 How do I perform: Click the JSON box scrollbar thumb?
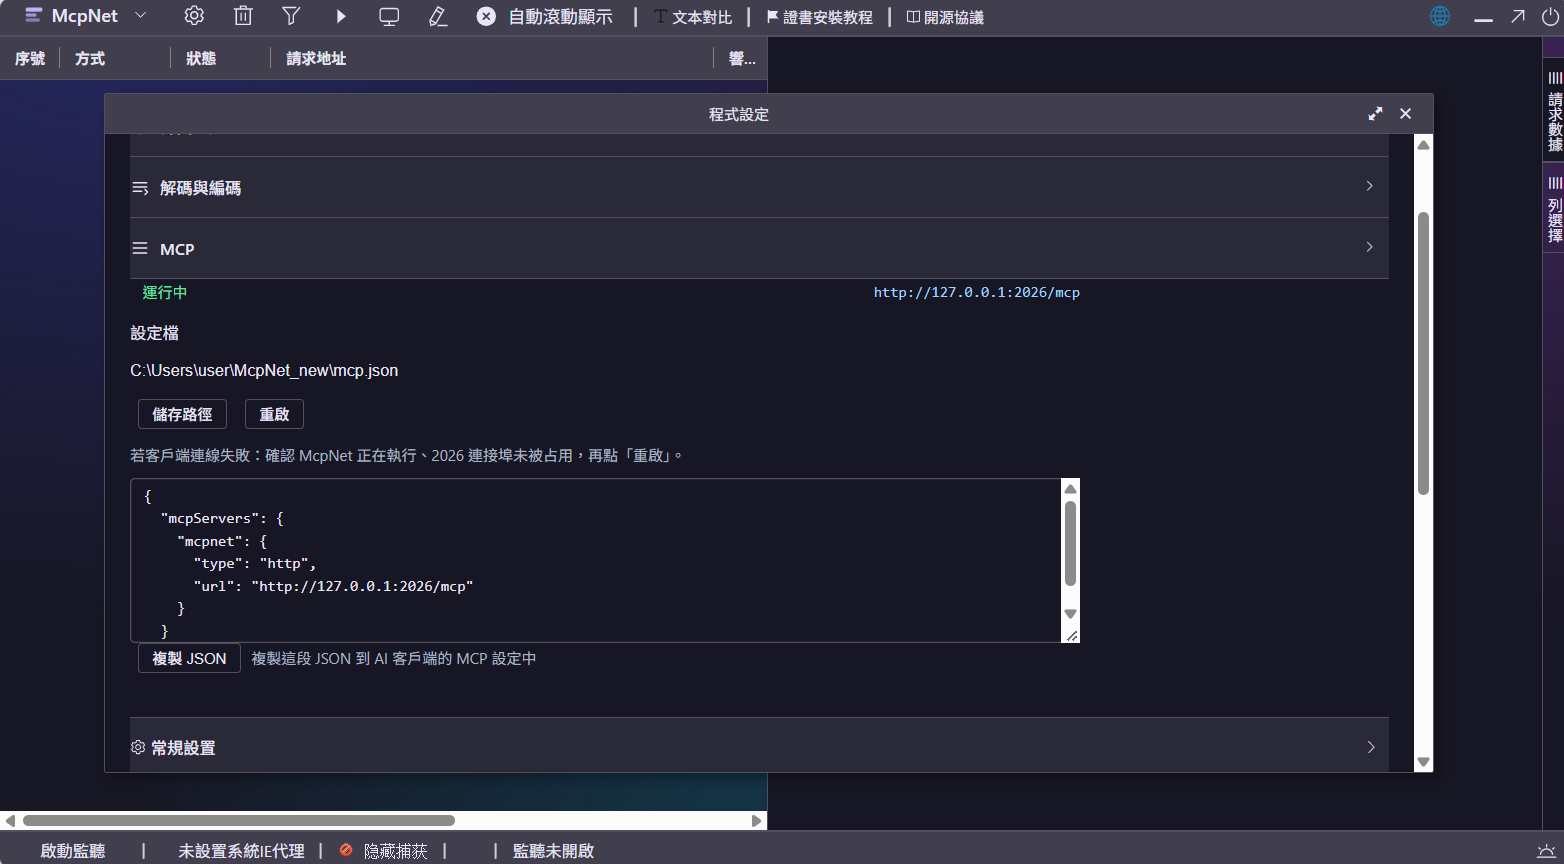point(1070,544)
